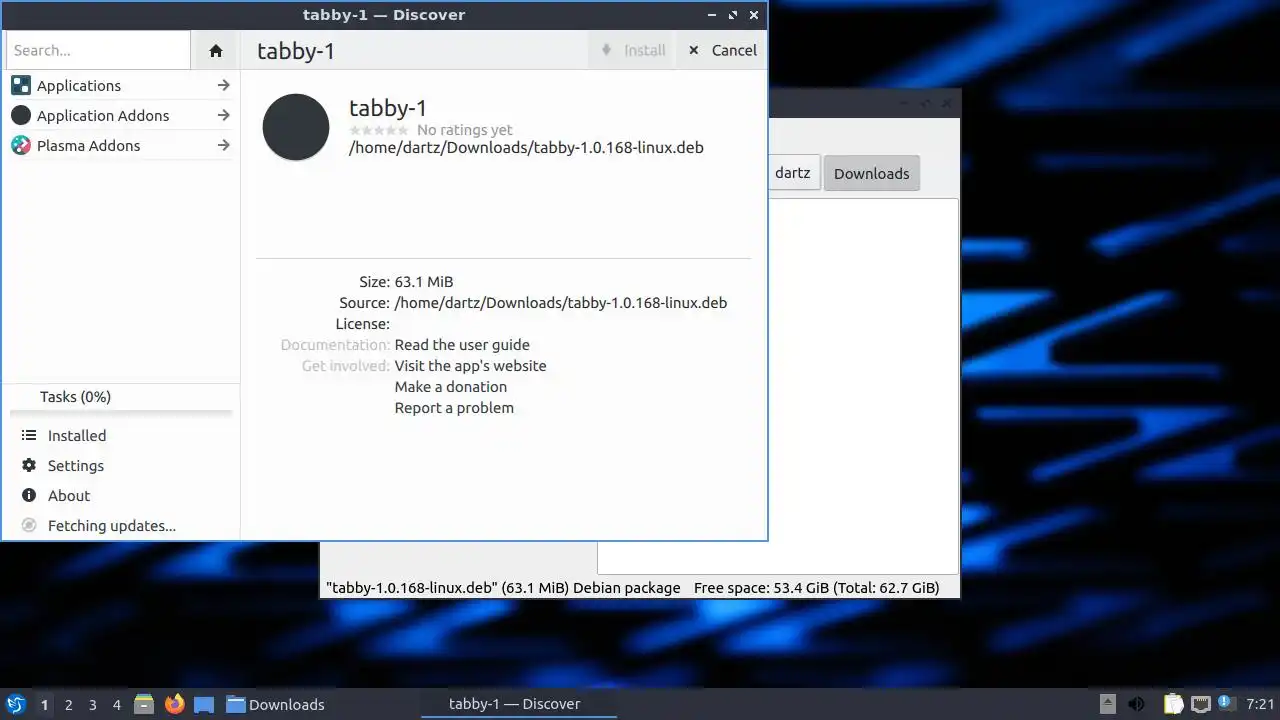Open the Installed page in sidebar
The height and width of the screenshot is (720, 1280).
coord(77,435)
